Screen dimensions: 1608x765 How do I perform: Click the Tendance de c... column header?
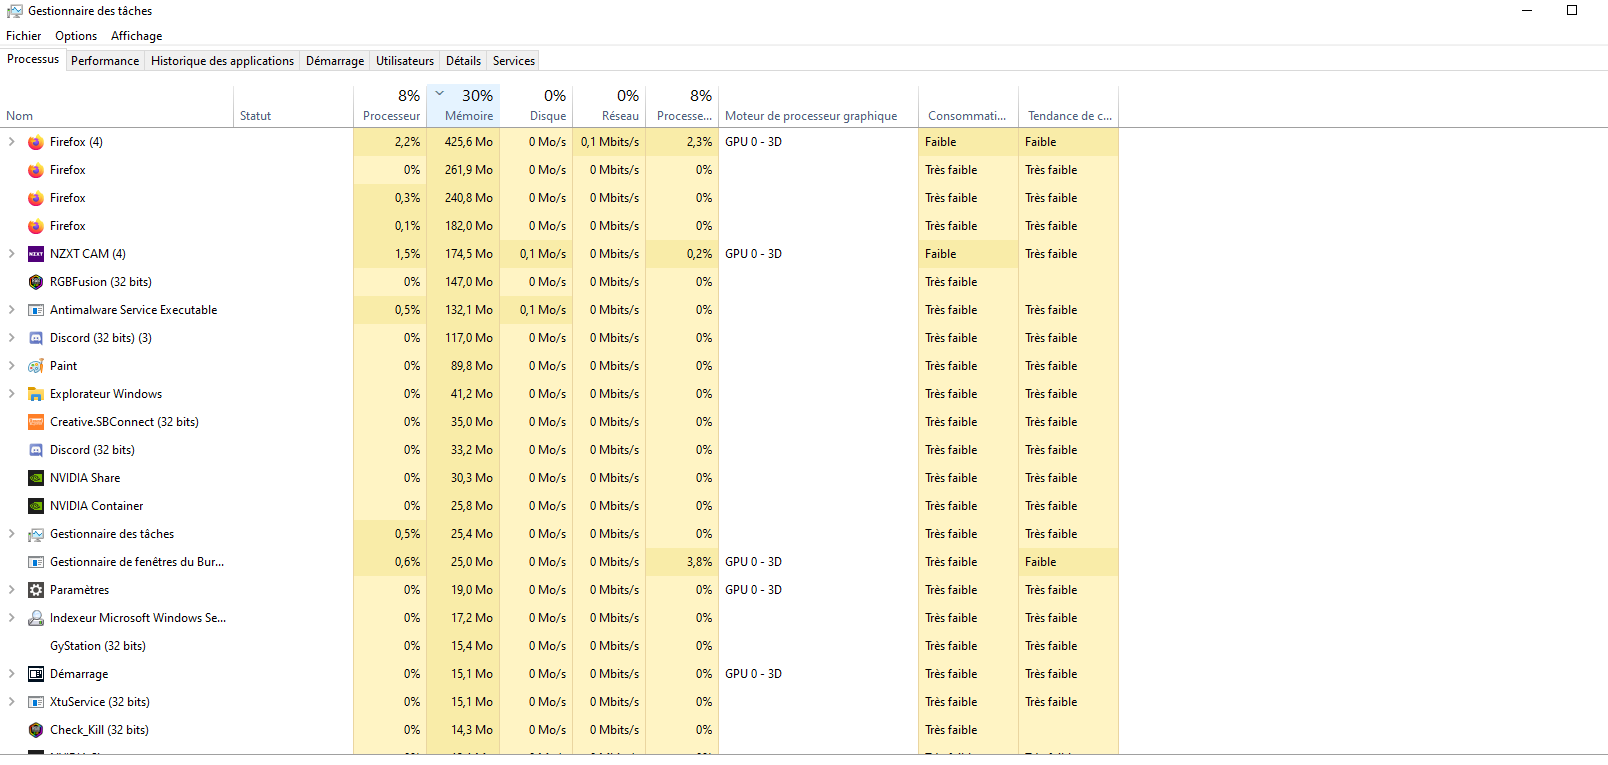coord(1068,106)
